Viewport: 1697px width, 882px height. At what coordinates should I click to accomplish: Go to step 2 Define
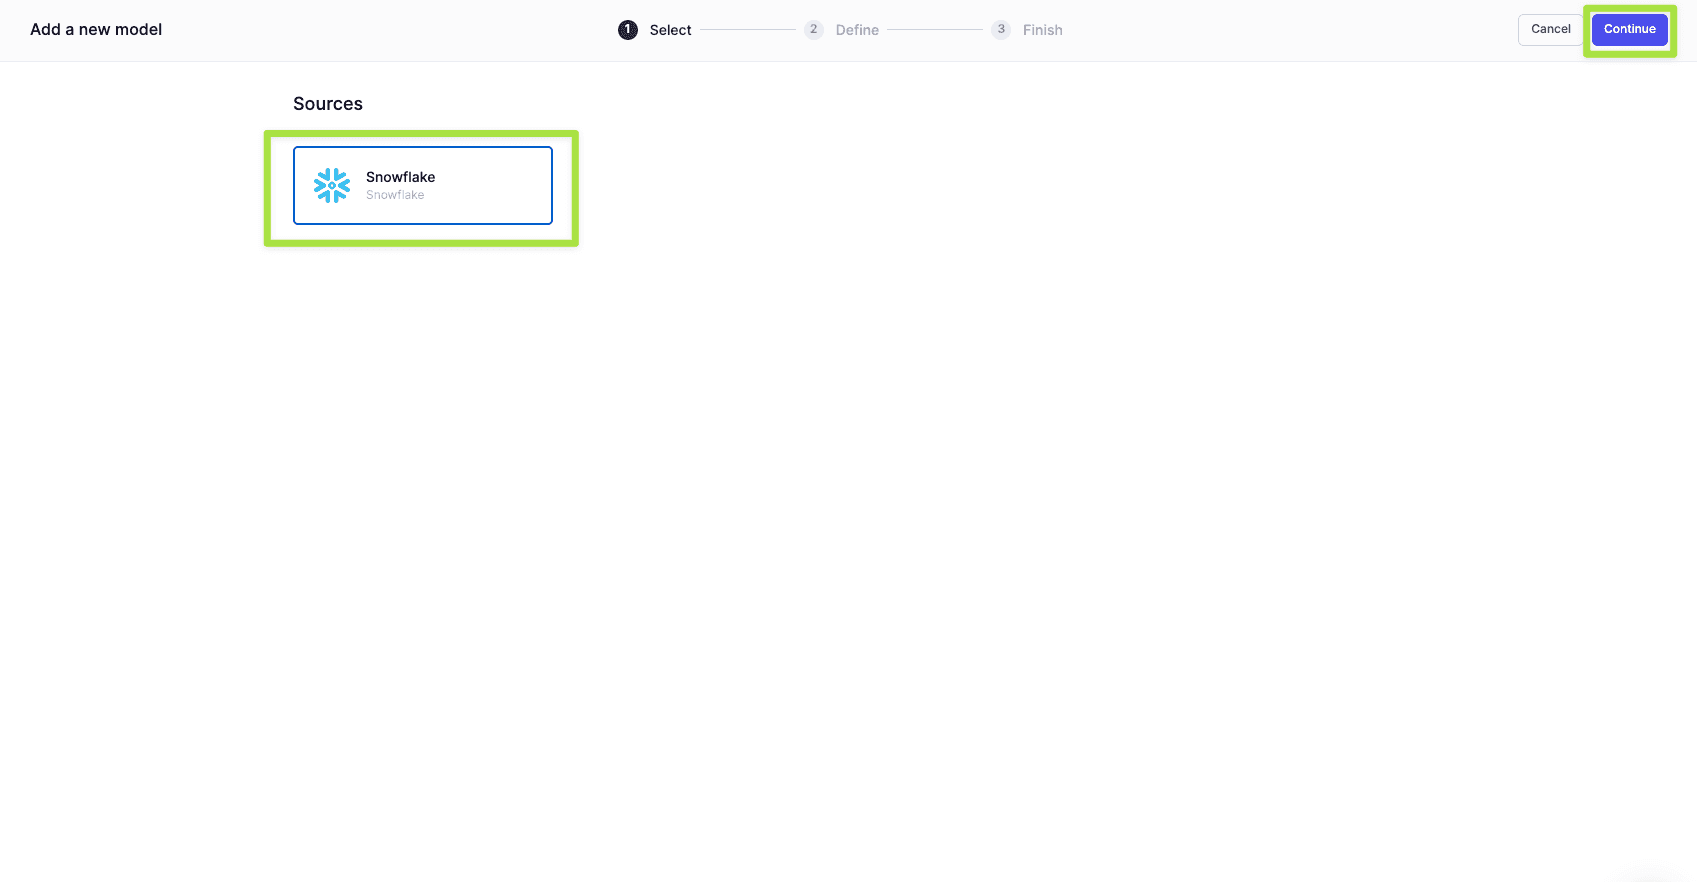(842, 30)
